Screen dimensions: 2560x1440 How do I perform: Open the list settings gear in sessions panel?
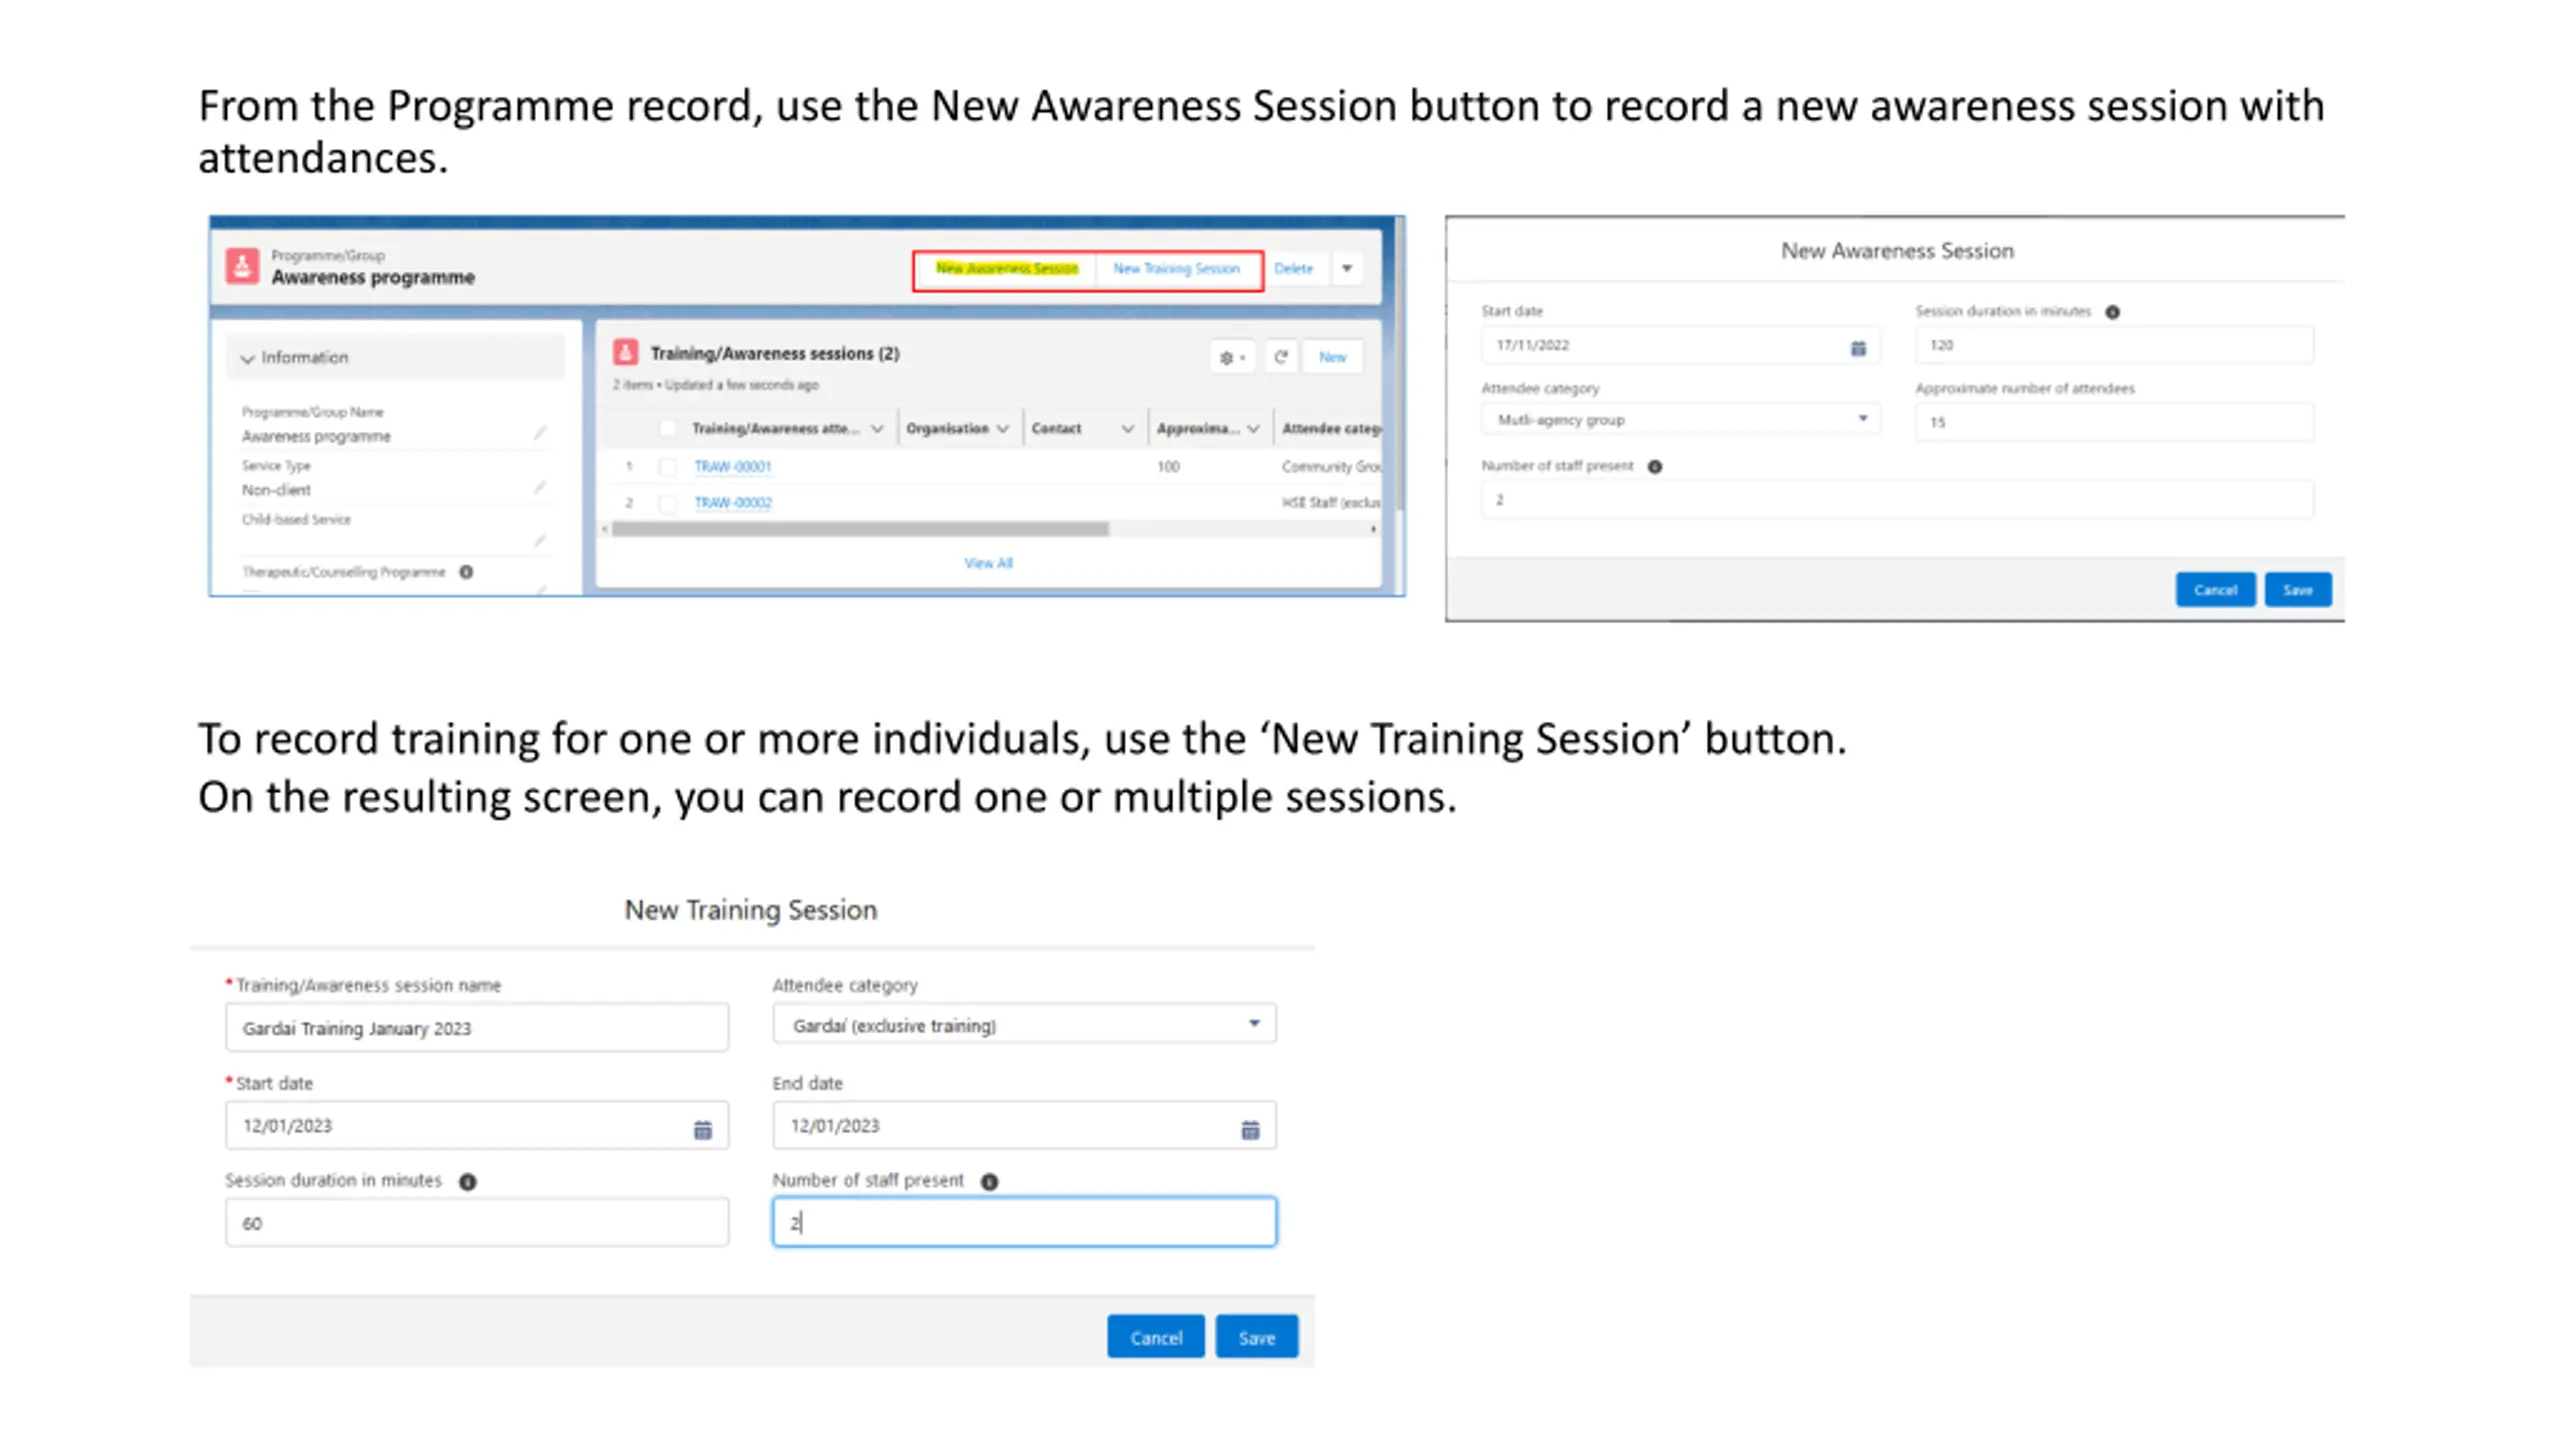pyautogui.click(x=1231, y=357)
